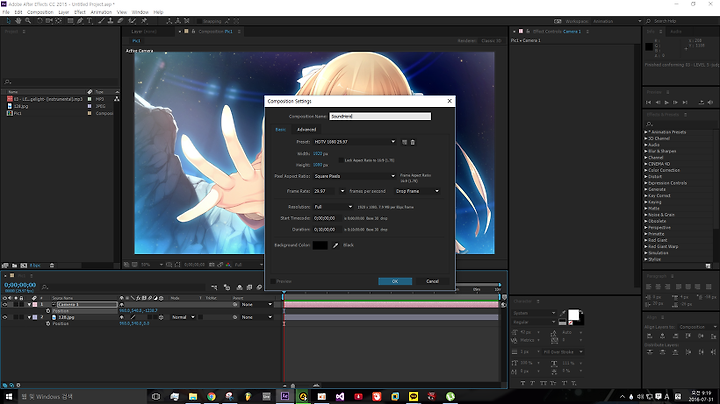Select the Eraser tool
The width and height of the screenshot is (720, 404).
[120, 21]
